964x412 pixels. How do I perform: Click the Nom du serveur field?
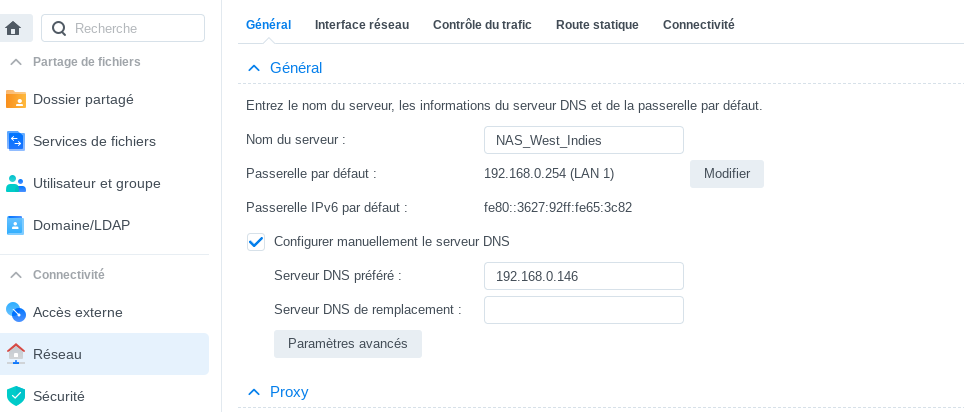583,140
